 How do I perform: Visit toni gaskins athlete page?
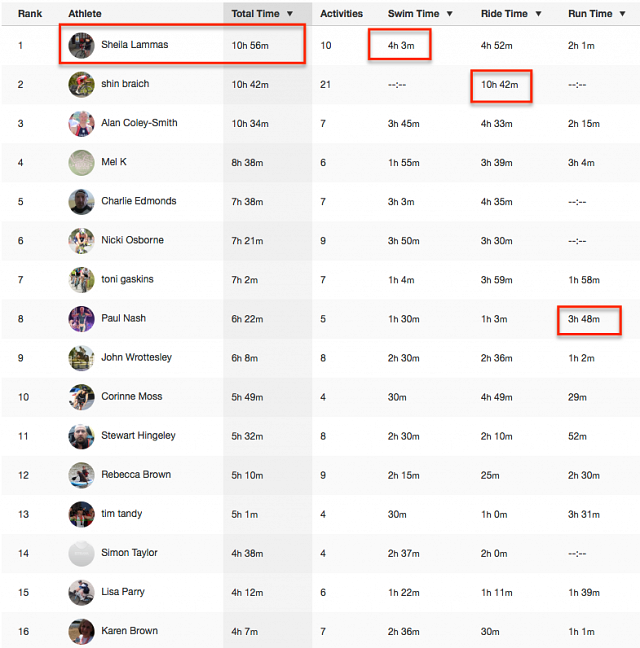(127, 279)
